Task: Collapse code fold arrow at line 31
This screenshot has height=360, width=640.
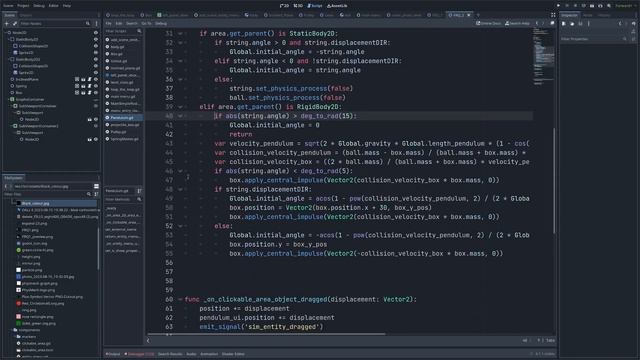Action: click(x=180, y=33)
